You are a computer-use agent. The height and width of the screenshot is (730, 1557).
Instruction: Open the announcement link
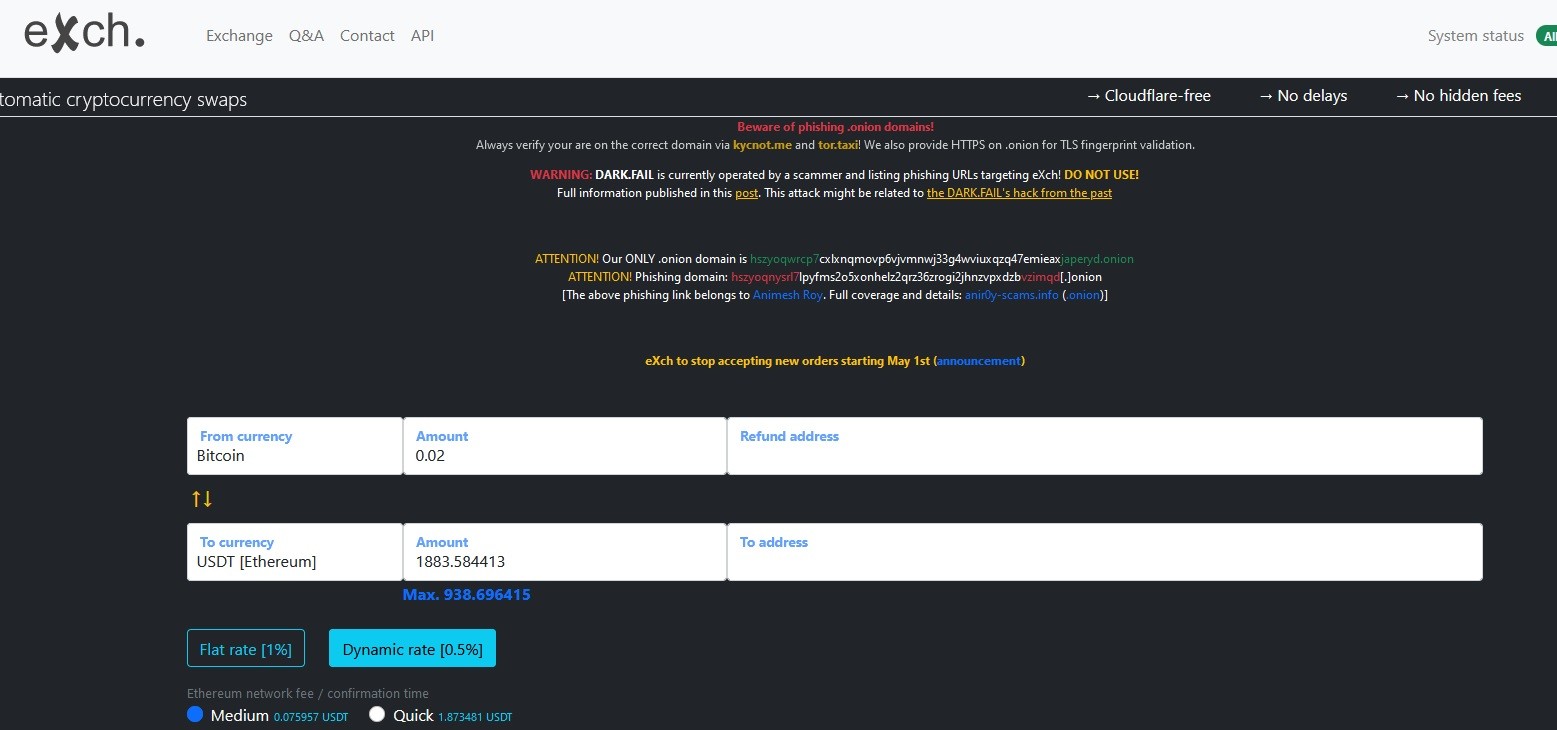[x=979, y=361]
